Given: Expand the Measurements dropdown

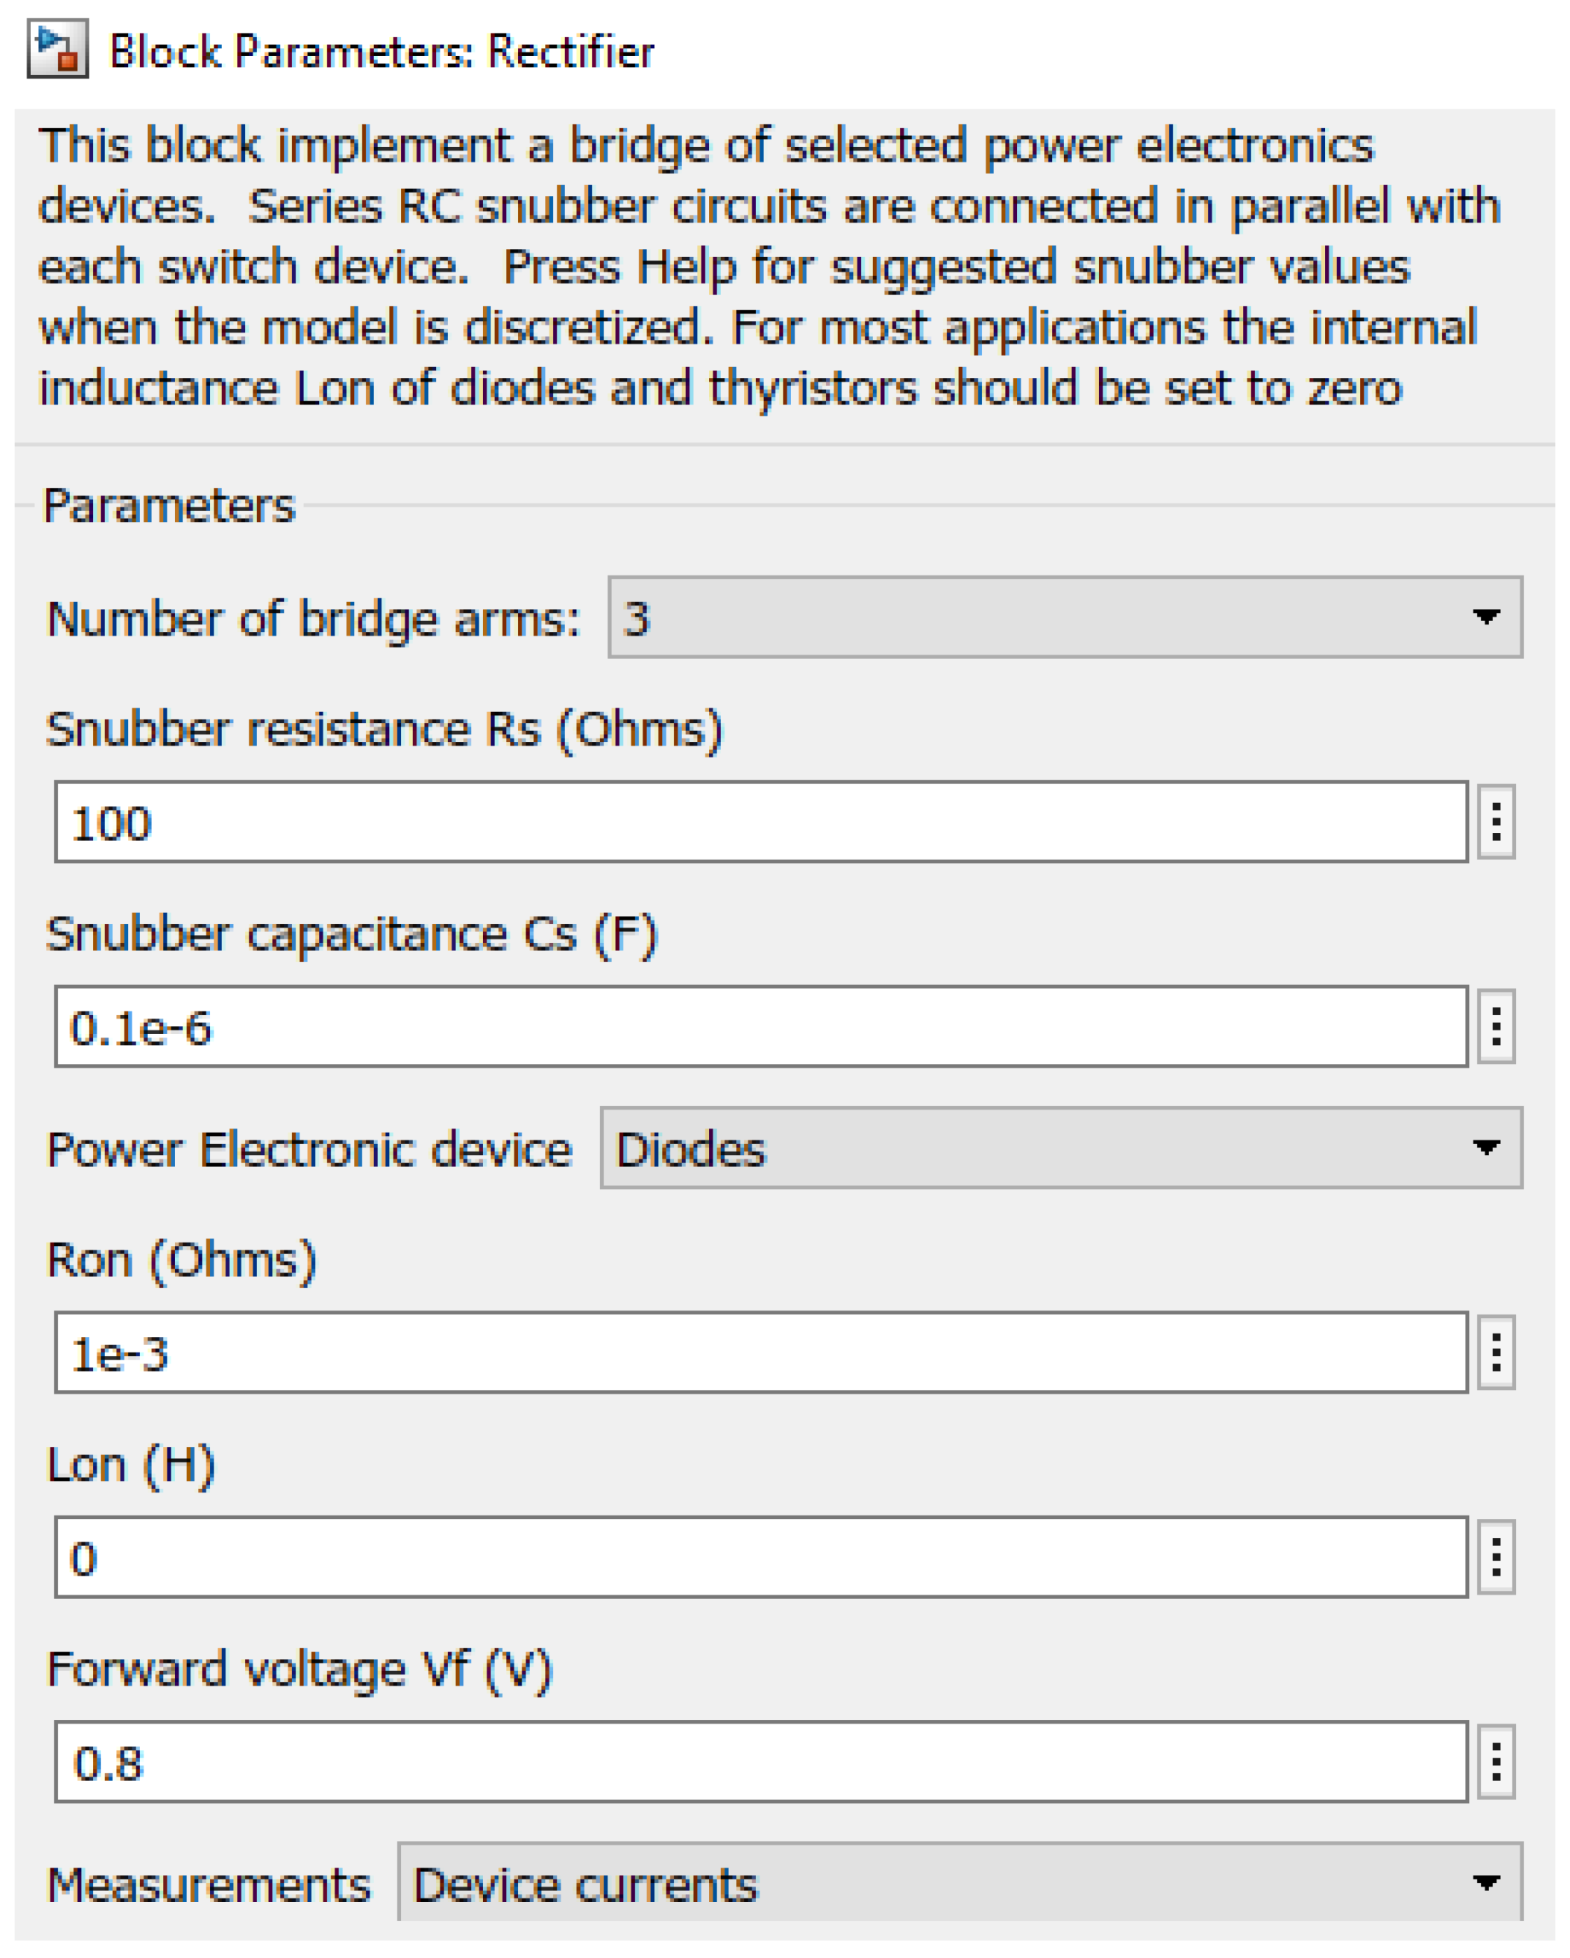Looking at the screenshot, I should click(x=958, y=1884).
